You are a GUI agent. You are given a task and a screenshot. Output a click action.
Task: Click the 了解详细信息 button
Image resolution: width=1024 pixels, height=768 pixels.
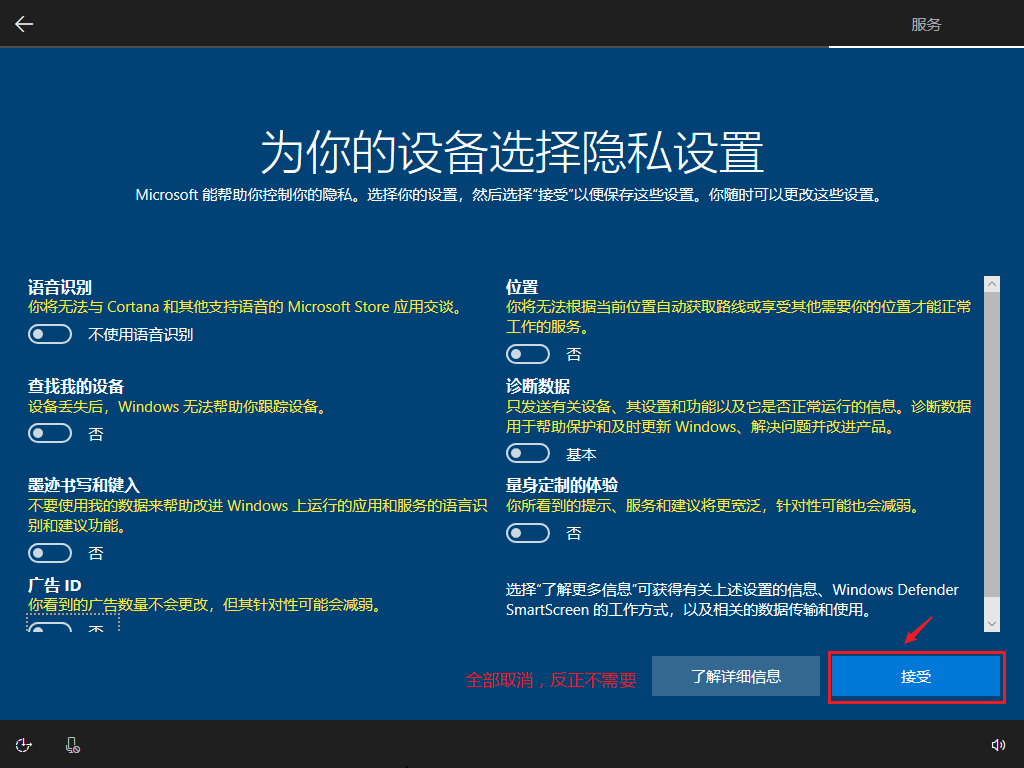pos(736,676)
